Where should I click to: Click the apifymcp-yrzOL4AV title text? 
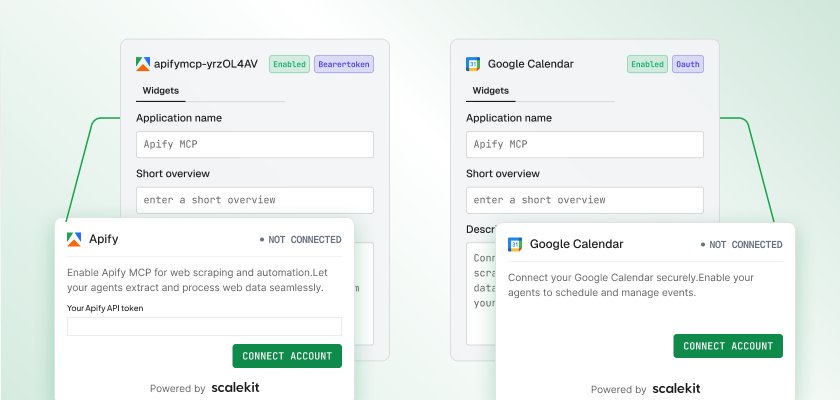(206, 64)
